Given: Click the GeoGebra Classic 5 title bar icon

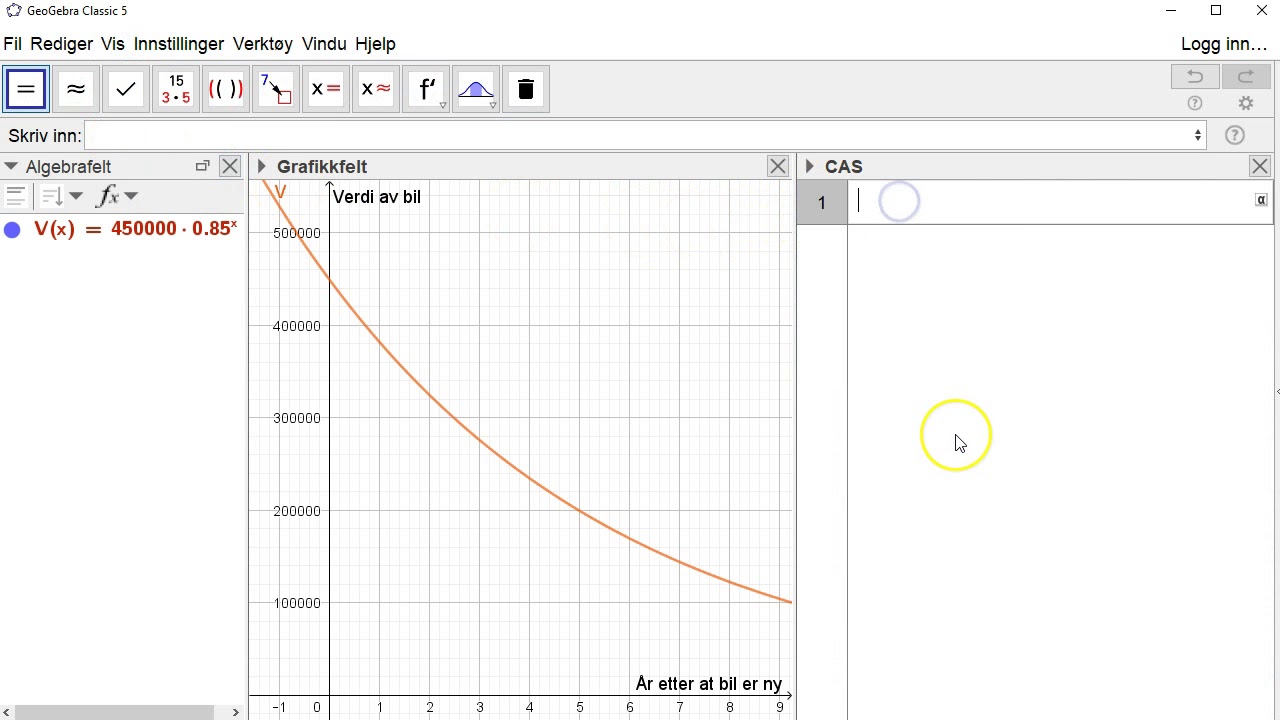Looking at the screenshot, I should tap(13, 11).
